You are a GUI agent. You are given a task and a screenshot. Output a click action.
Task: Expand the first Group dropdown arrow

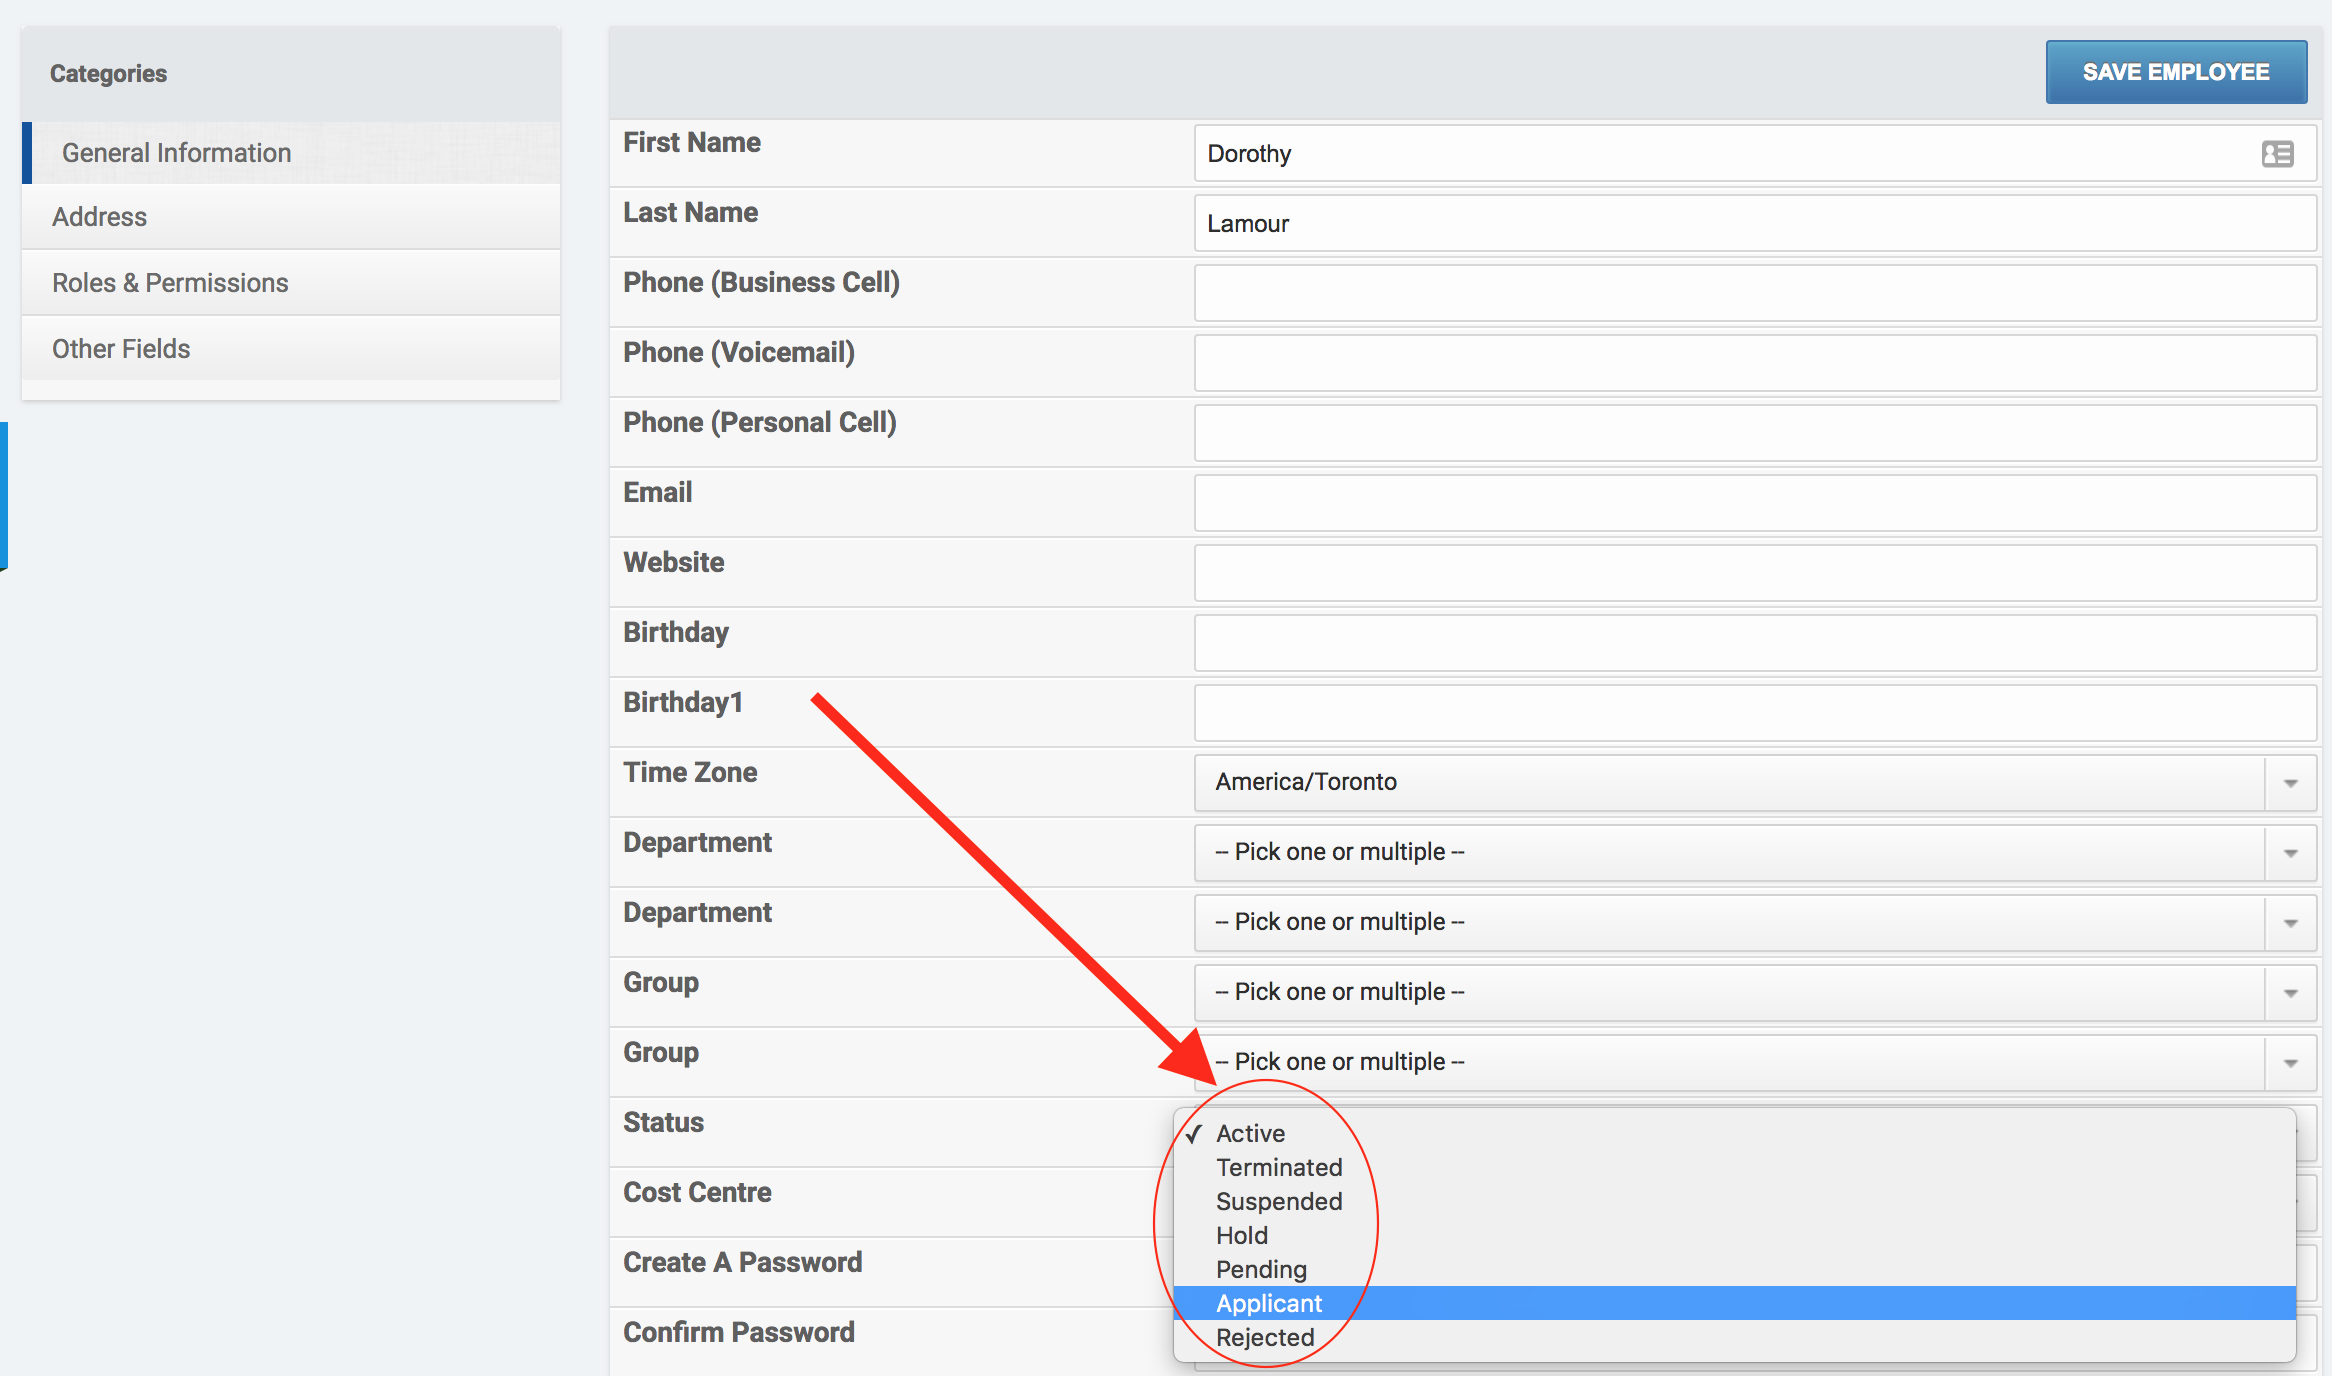(2290, 993)
